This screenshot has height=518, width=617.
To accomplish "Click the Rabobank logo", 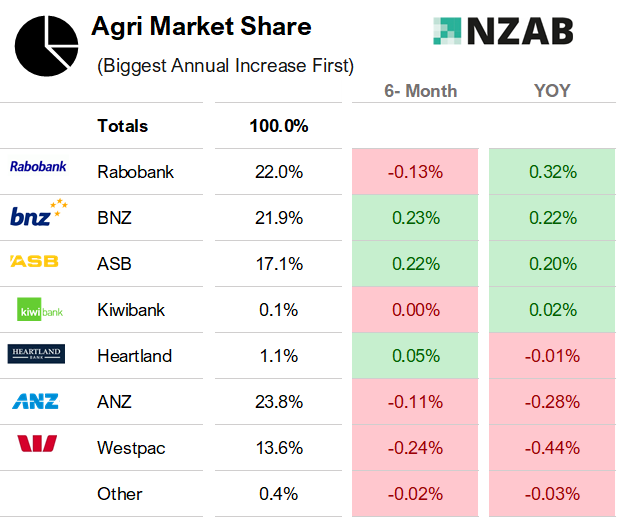I will click(x=37, y=167).
